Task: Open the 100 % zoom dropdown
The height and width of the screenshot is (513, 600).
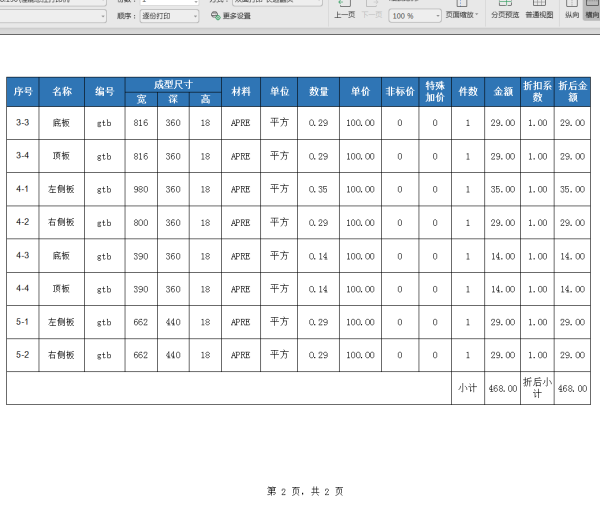Action: click(x=415, y=16)
